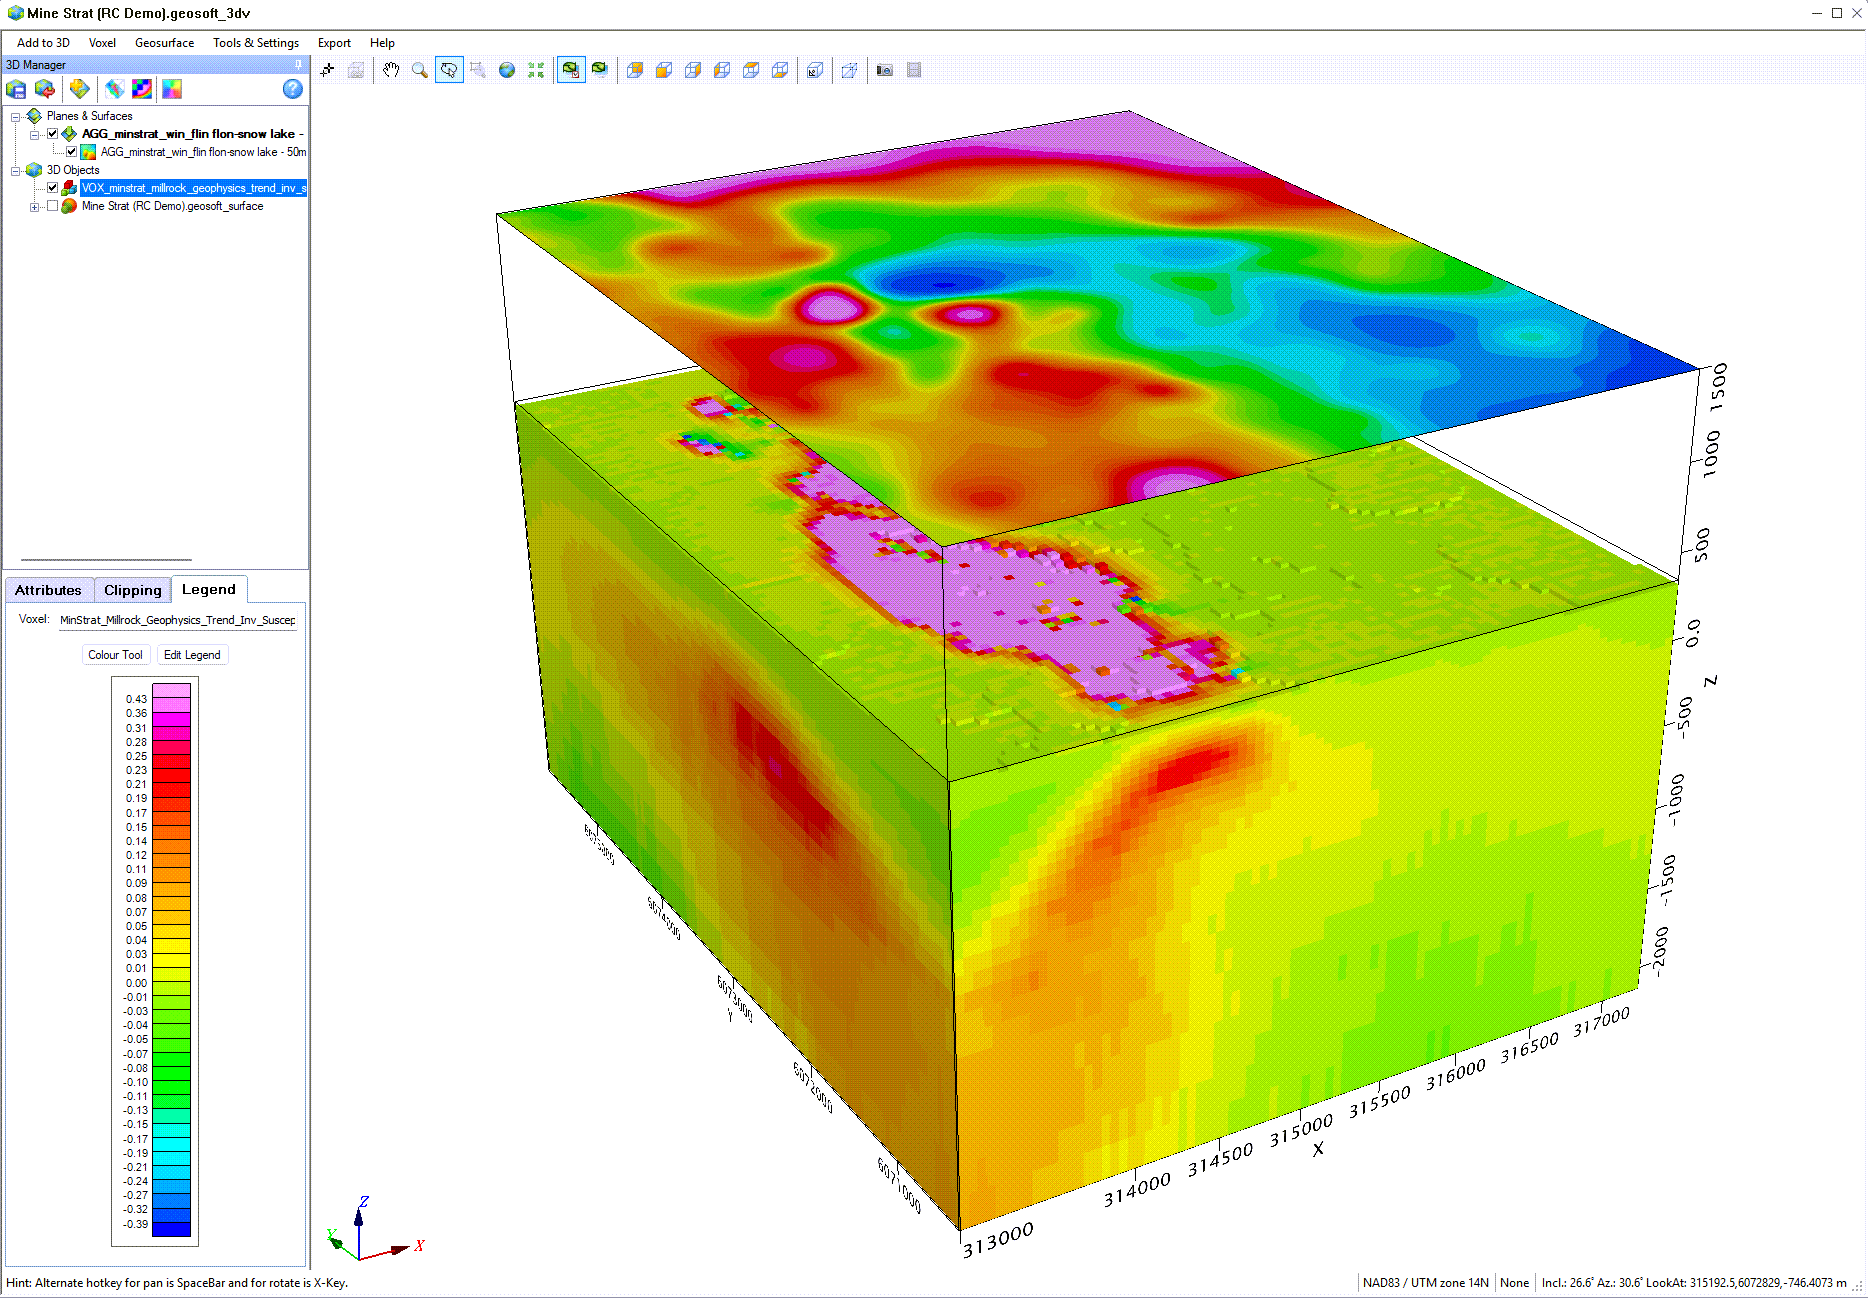This screenshot has height=1298, width=1868.
Task: Uncheck the VOX_minstrat_millrock voxel checkbox
Action: tap(53, 188)
